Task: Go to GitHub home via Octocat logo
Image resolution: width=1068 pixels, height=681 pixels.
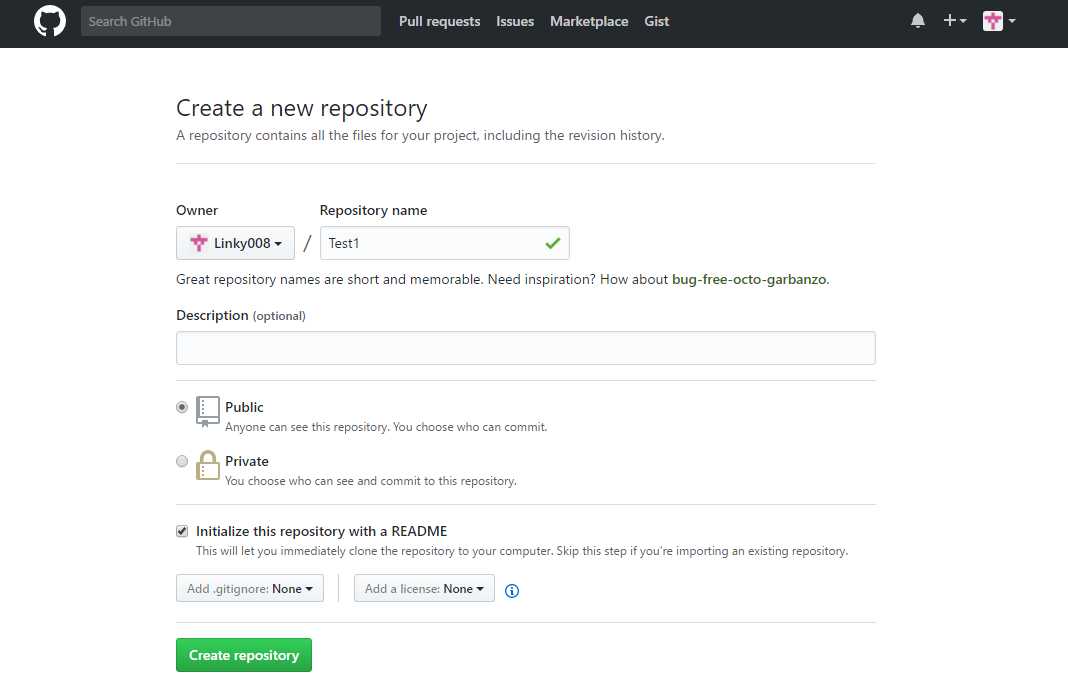Action: coord(50,21)
